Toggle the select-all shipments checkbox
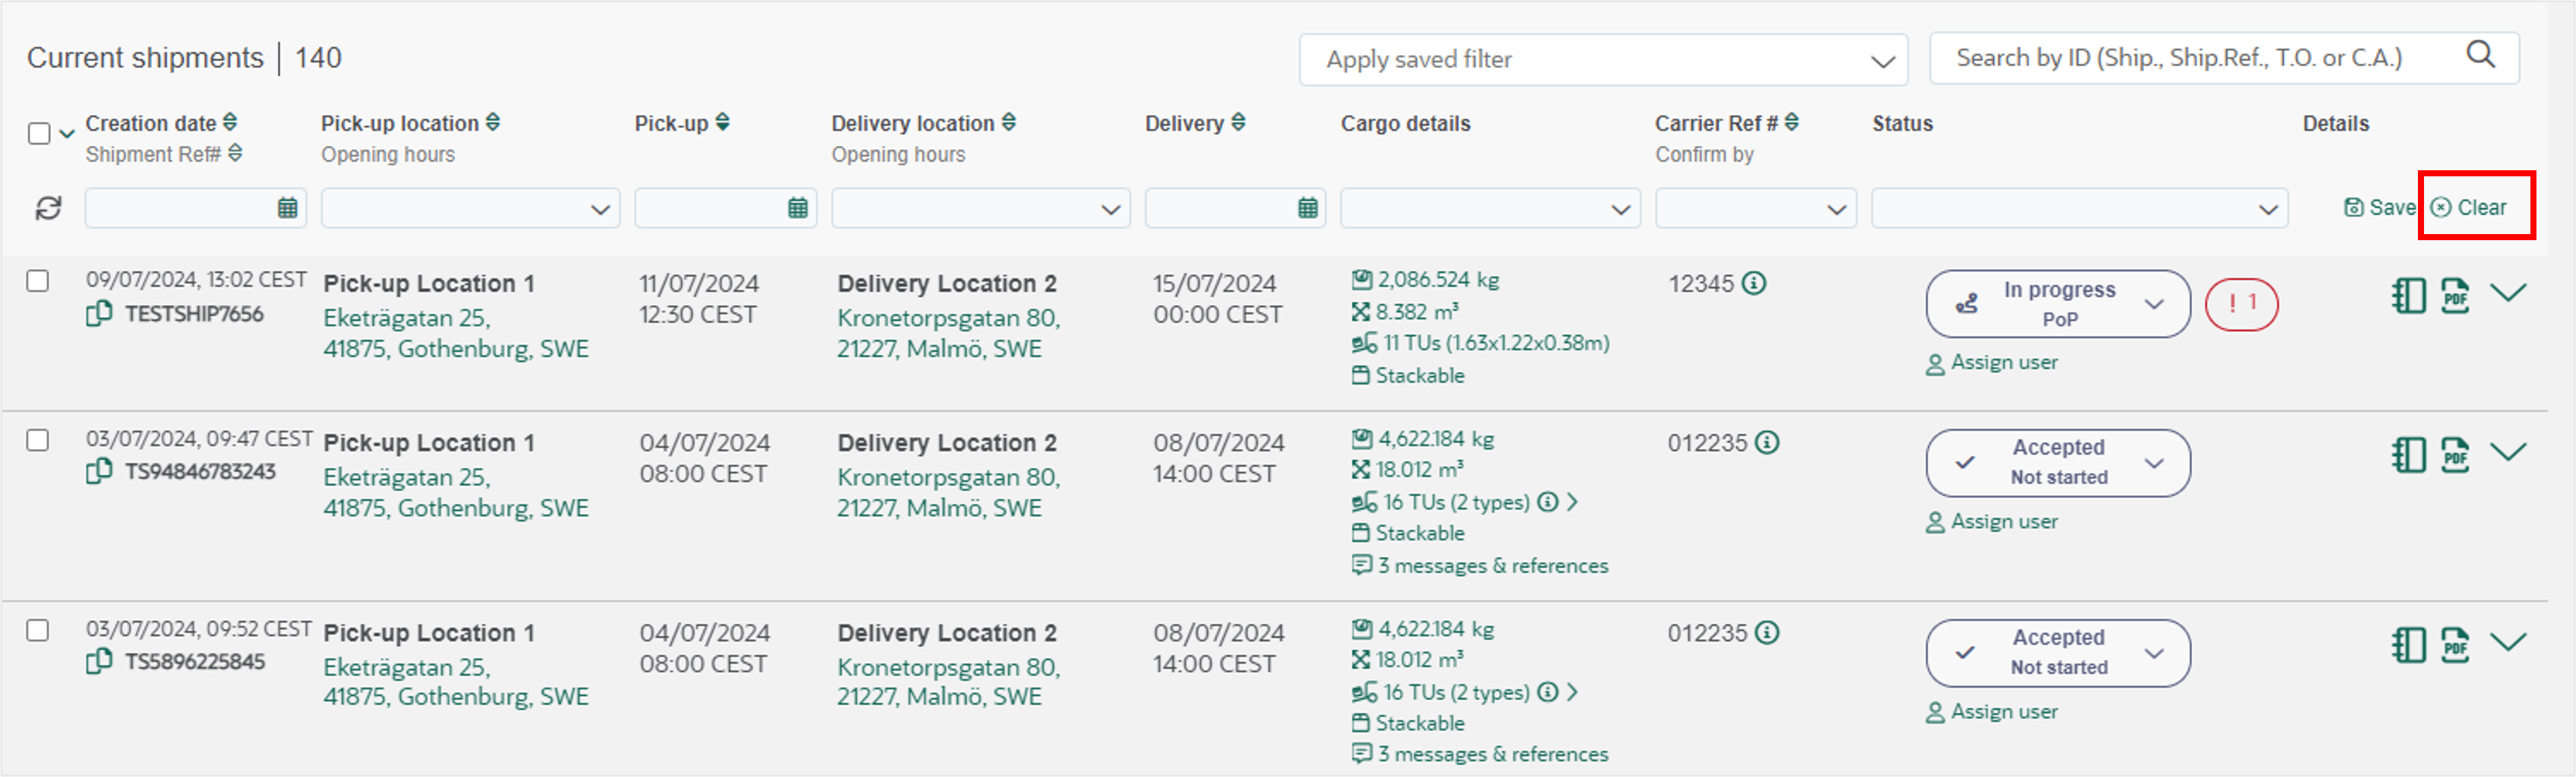This screenshot has width=2576, height=777. coord(39,134)
